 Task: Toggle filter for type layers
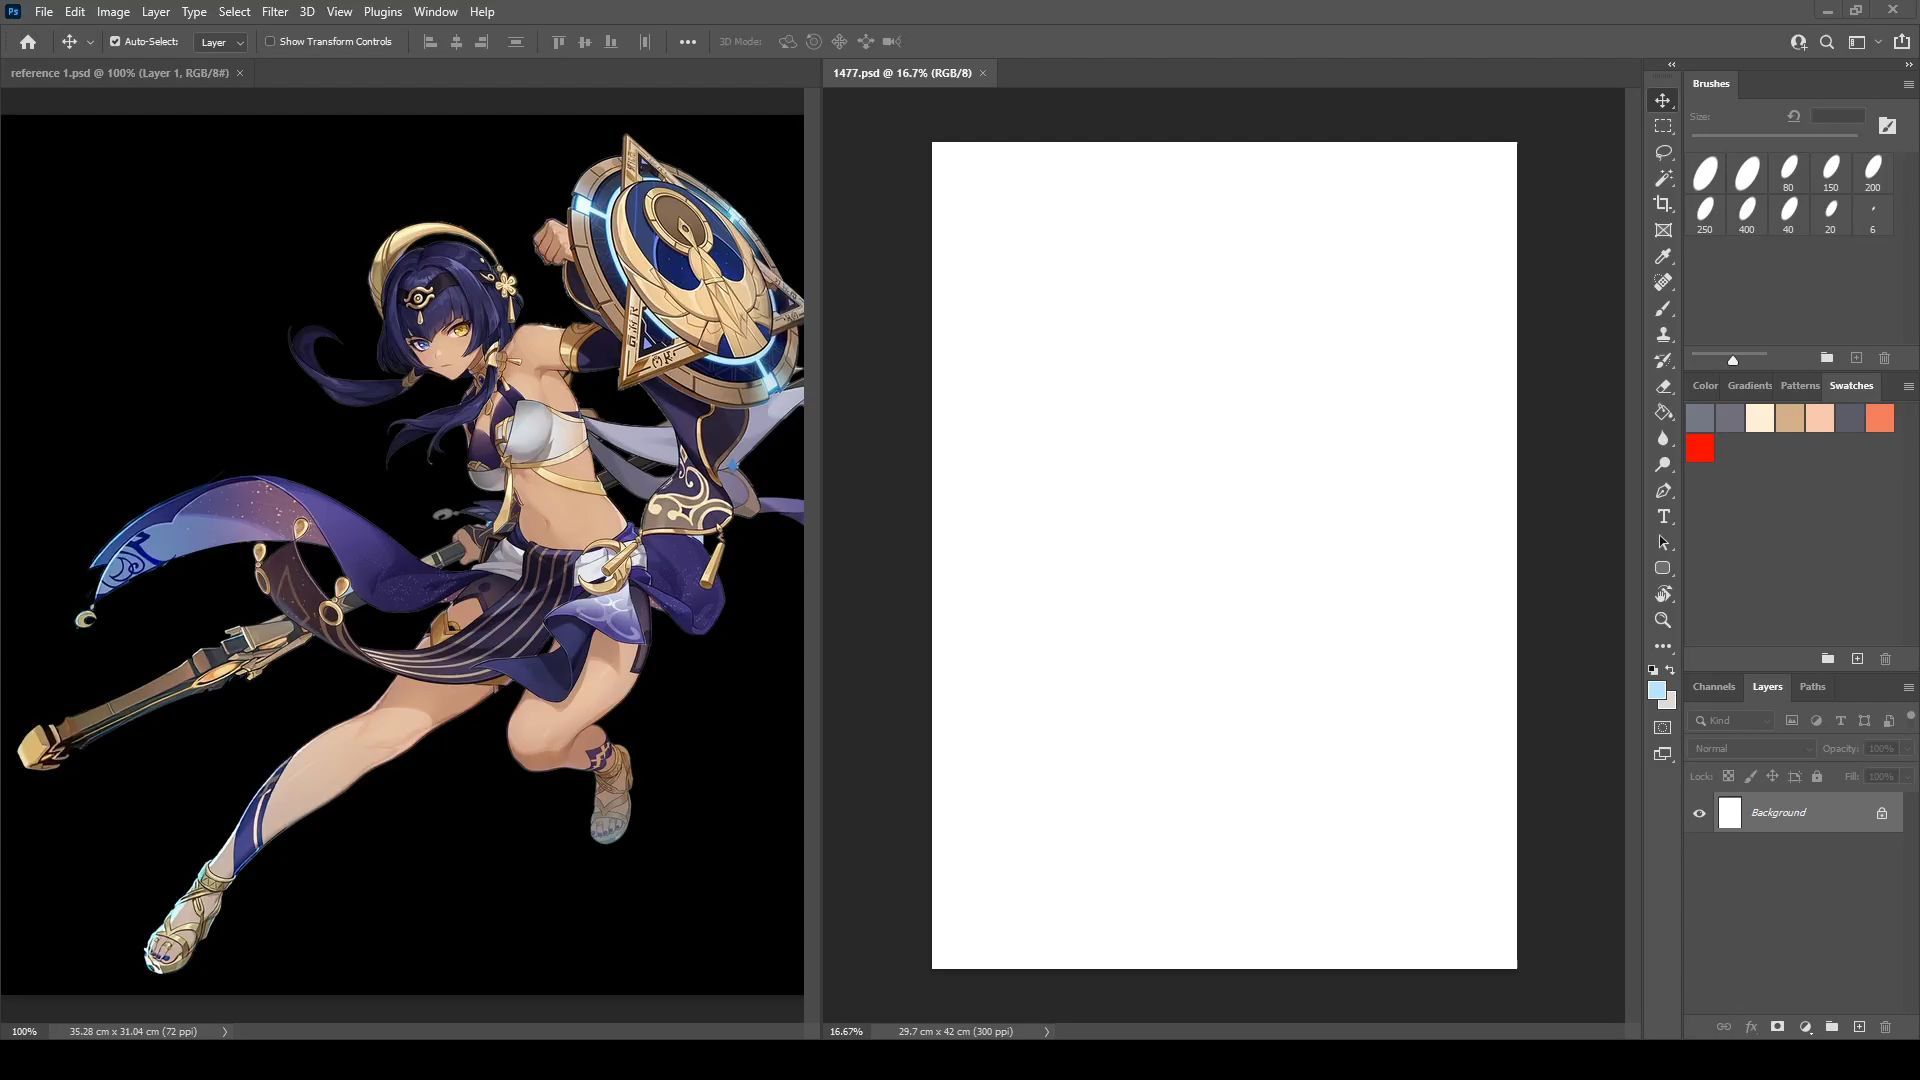1840,721
